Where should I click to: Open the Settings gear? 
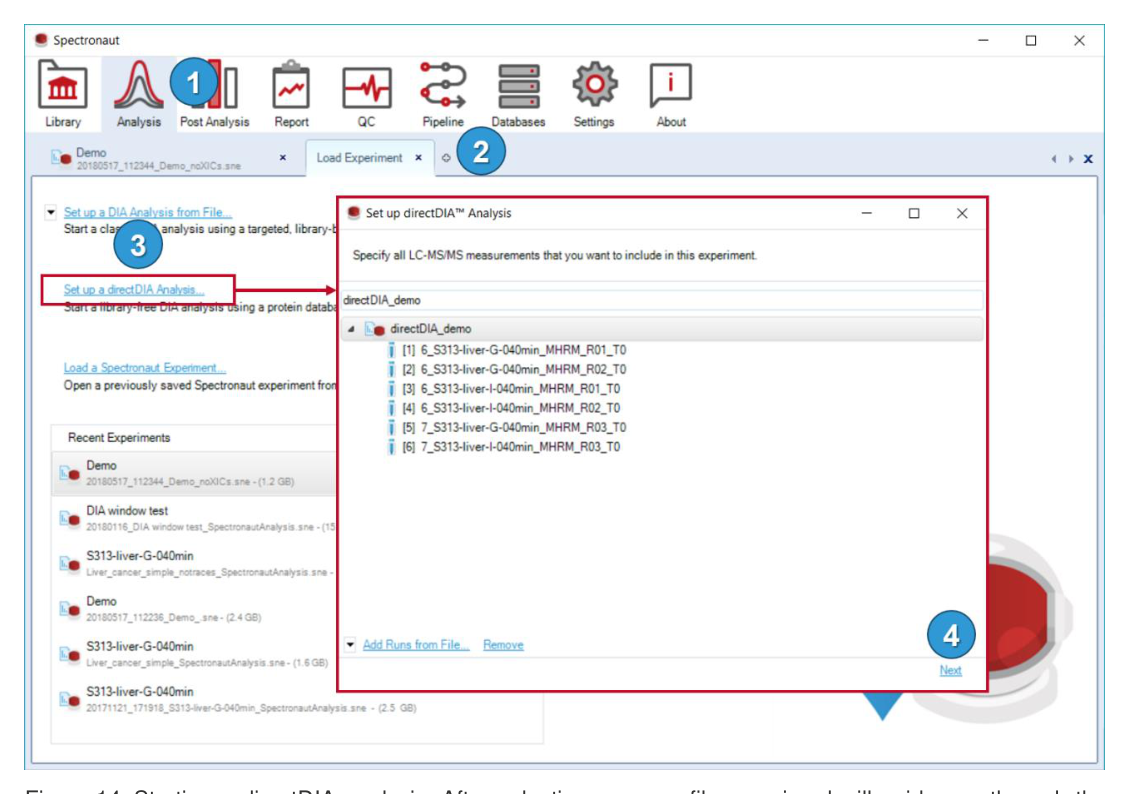(x=594, y=94)
